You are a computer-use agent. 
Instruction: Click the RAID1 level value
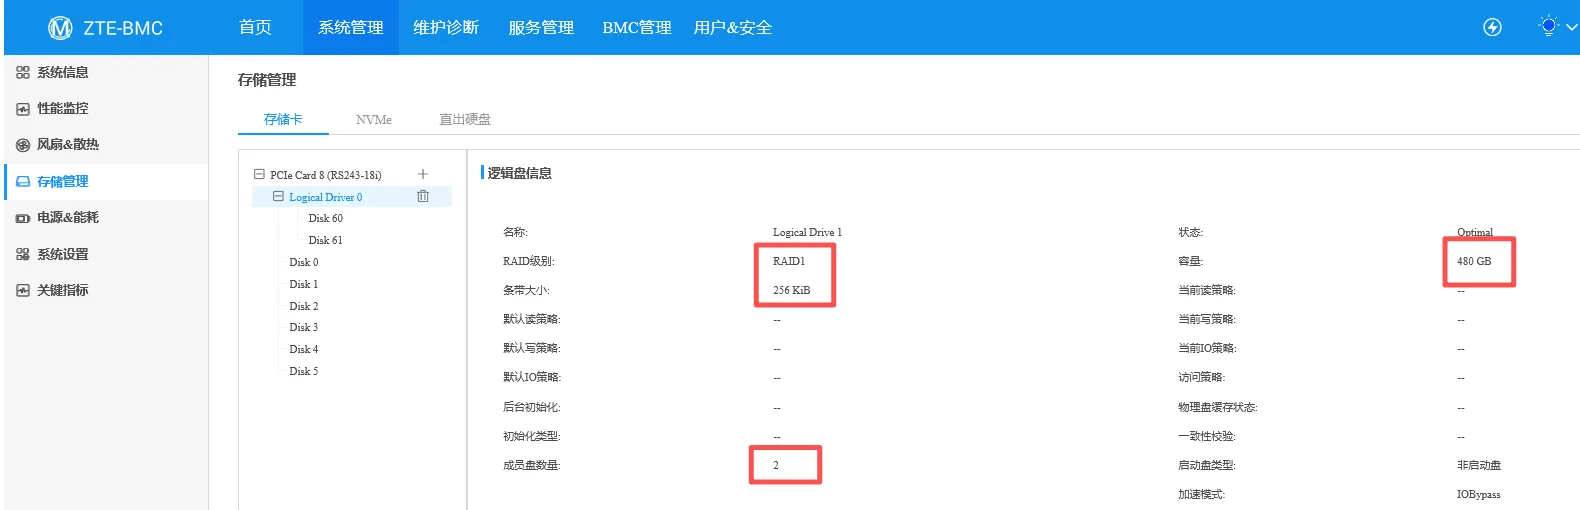[788, 261]
